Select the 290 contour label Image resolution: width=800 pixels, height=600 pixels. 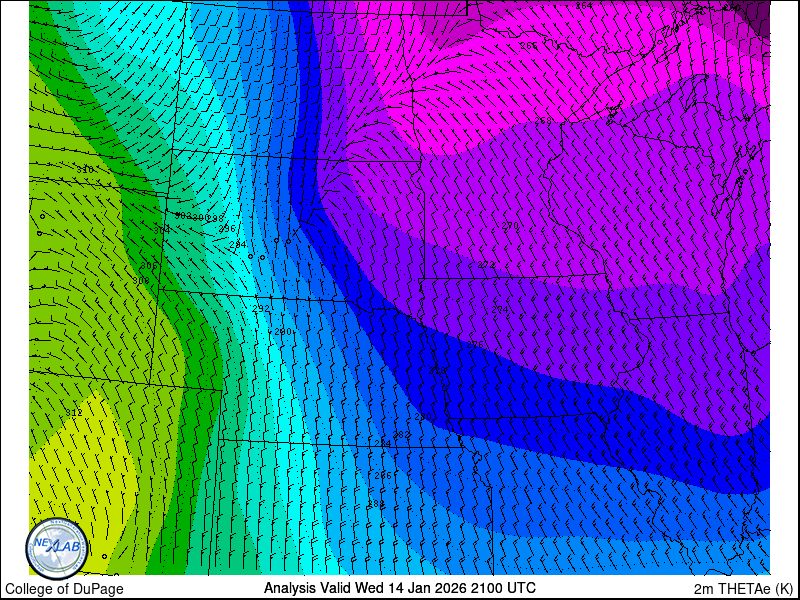283,332
